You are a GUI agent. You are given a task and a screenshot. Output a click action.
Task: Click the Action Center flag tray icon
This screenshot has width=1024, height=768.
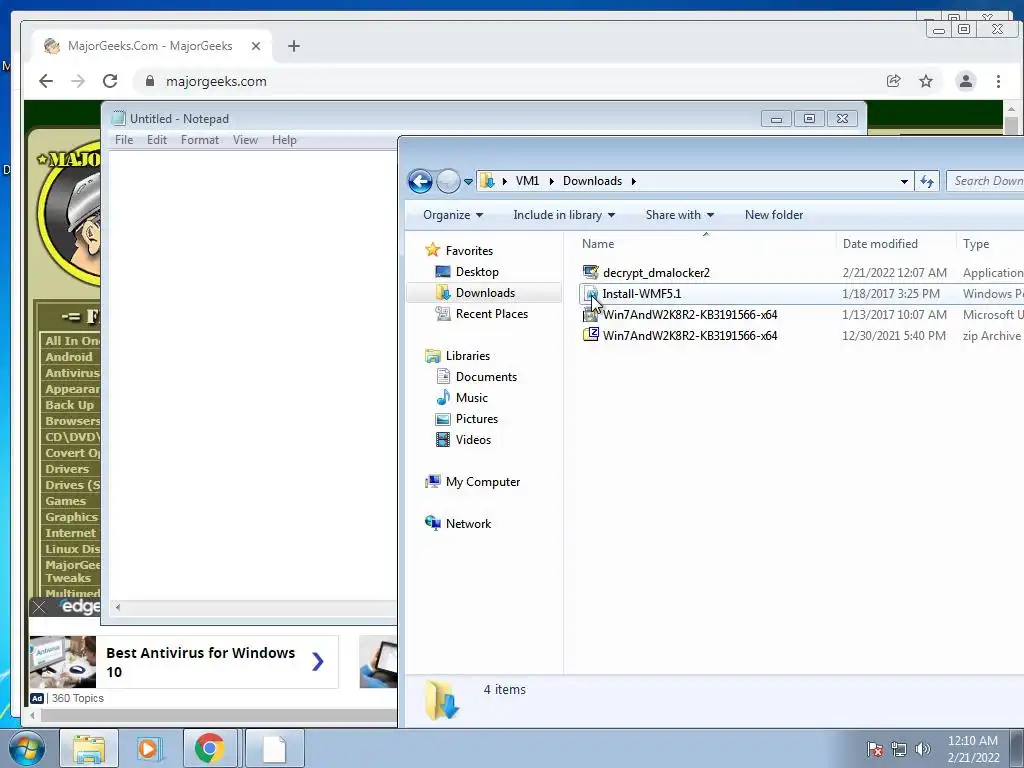coord(875,749)
